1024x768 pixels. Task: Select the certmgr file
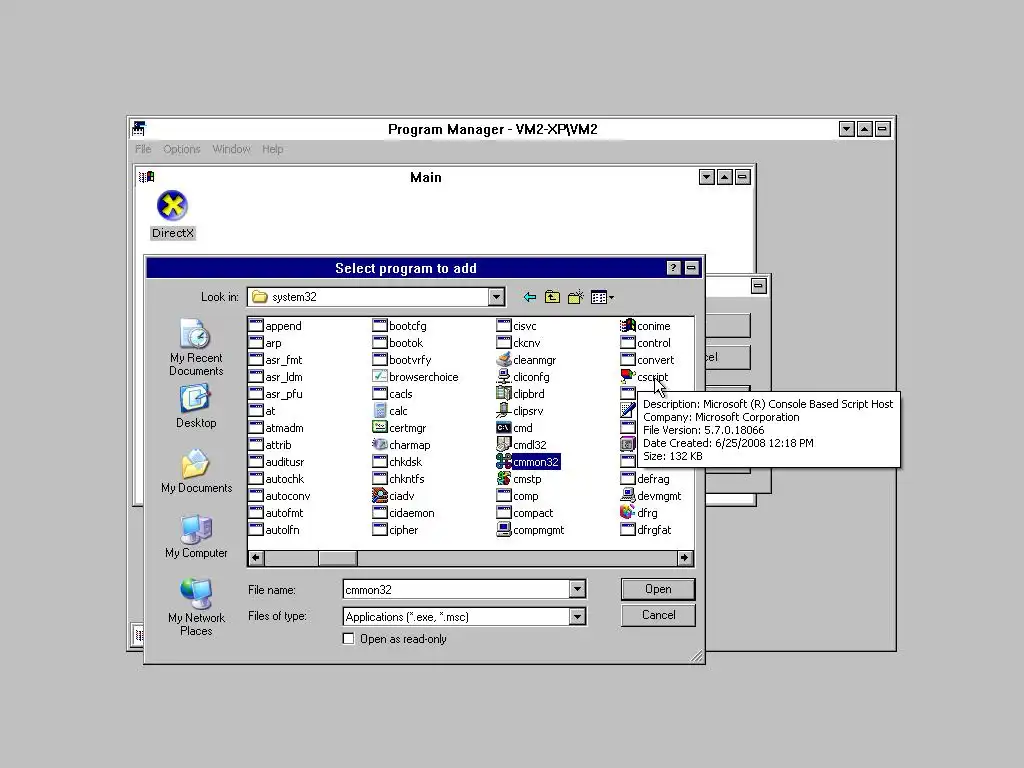tap(399, 428)
